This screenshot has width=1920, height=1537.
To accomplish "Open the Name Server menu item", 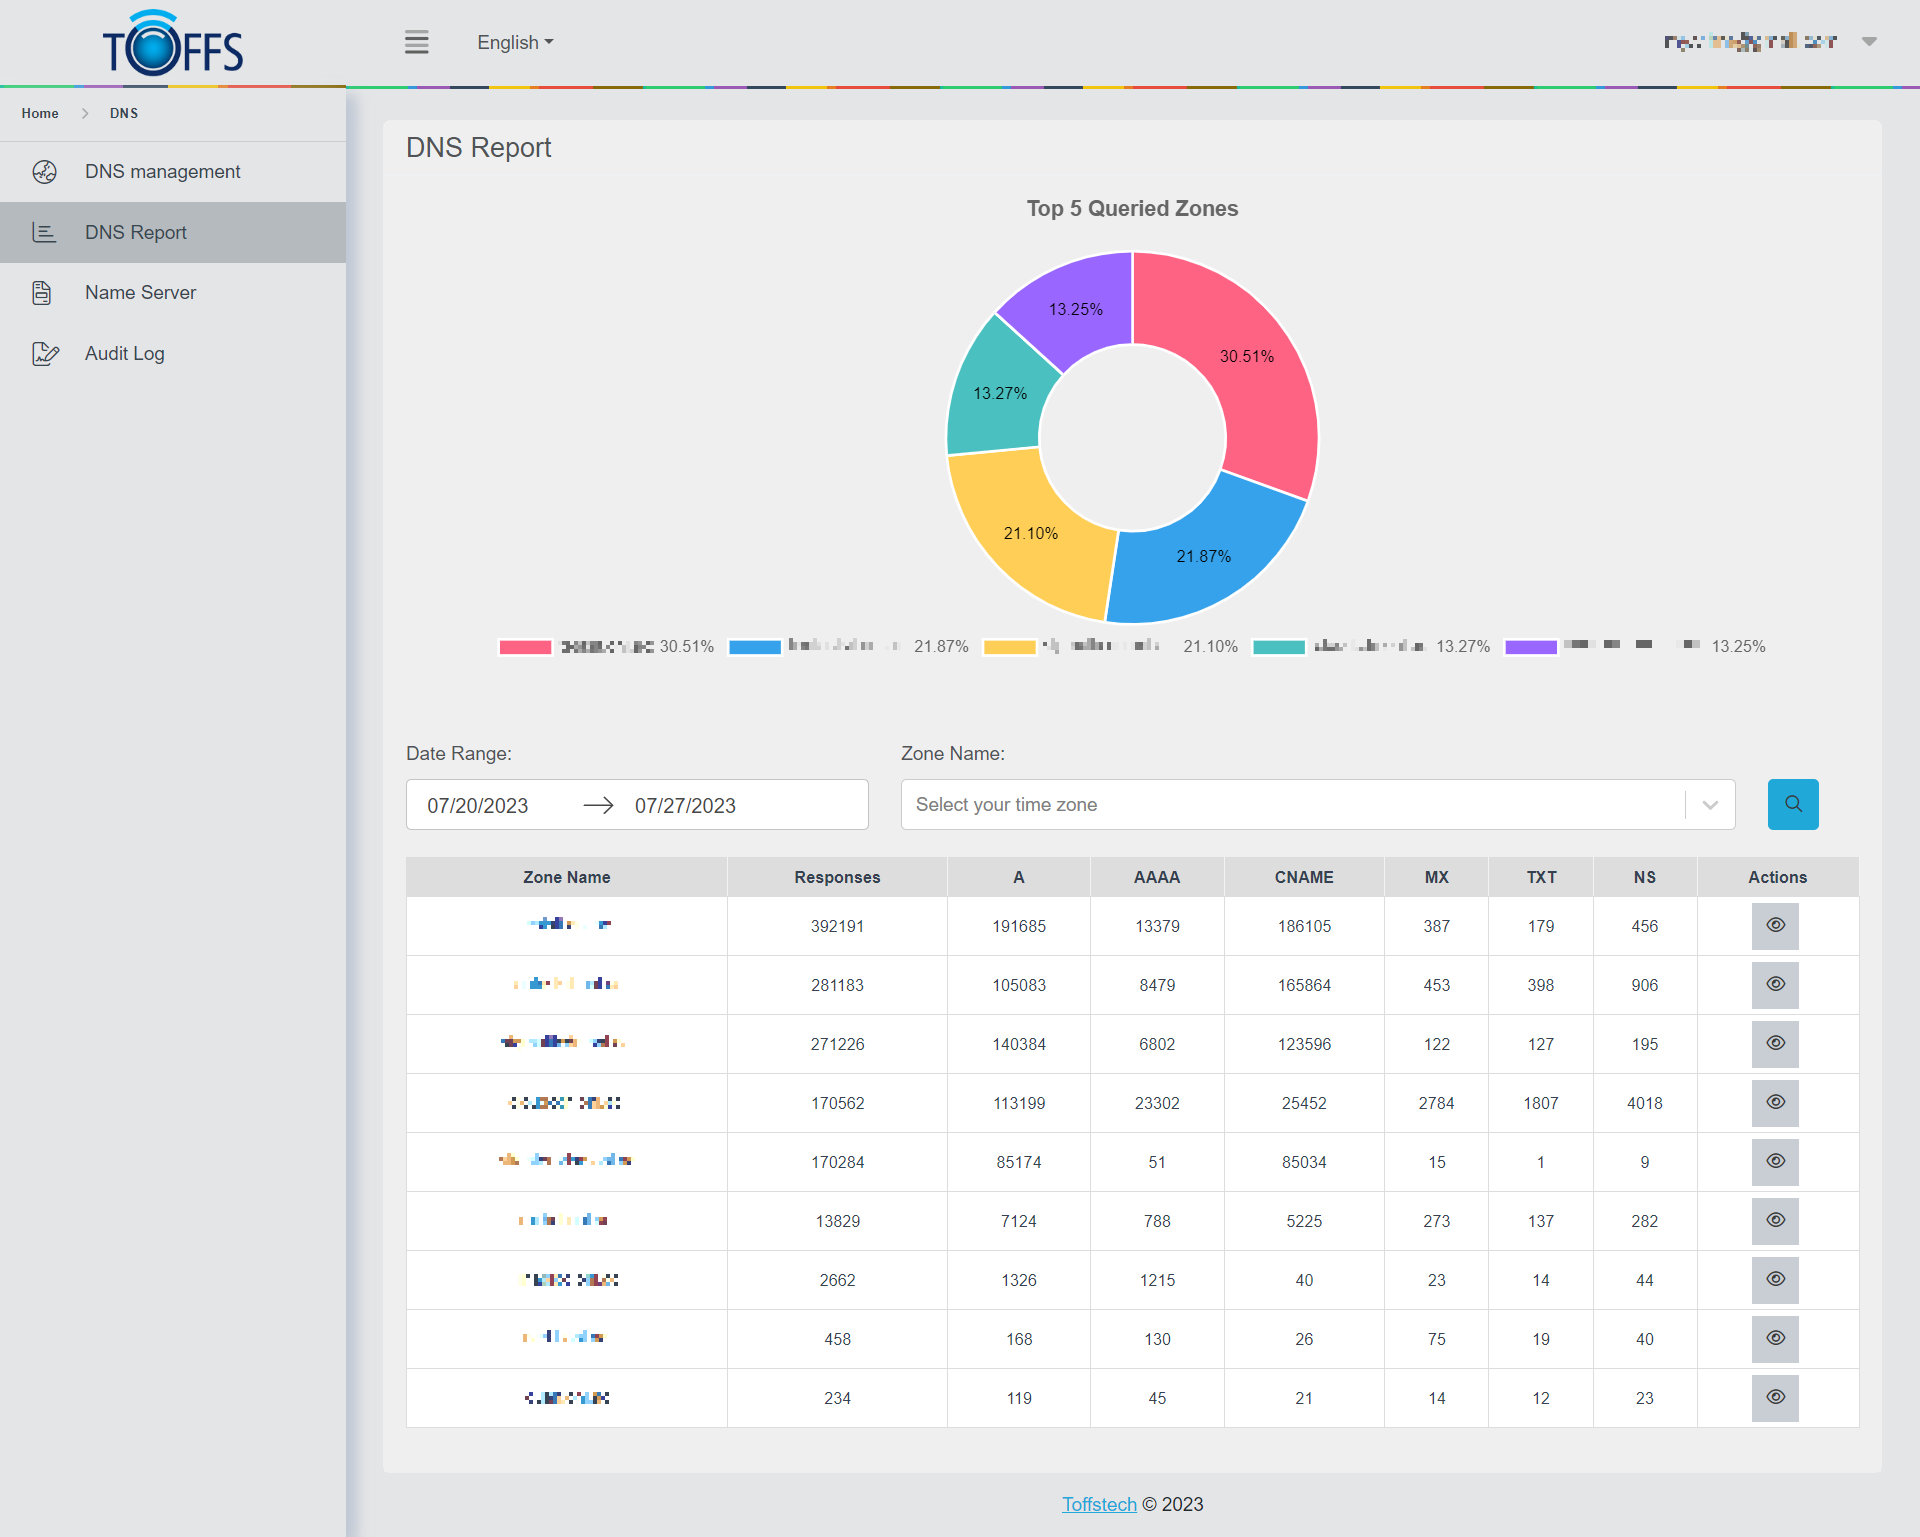I will pyautogui.click(x=140, y=293).
